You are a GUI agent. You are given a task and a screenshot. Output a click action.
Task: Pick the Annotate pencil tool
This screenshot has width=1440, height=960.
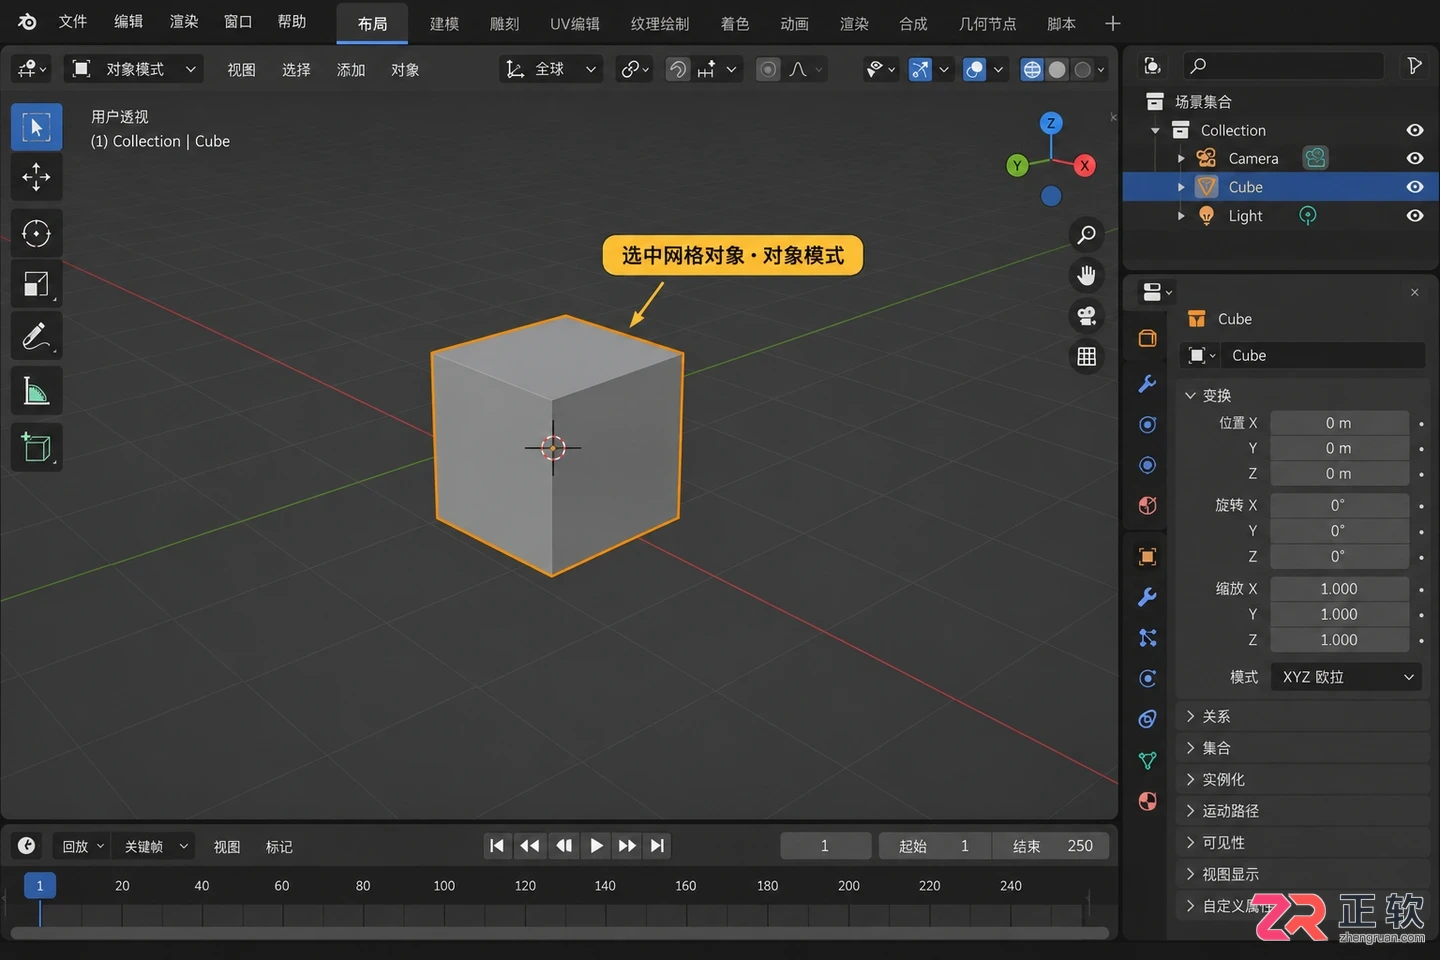tap(36, 336)
